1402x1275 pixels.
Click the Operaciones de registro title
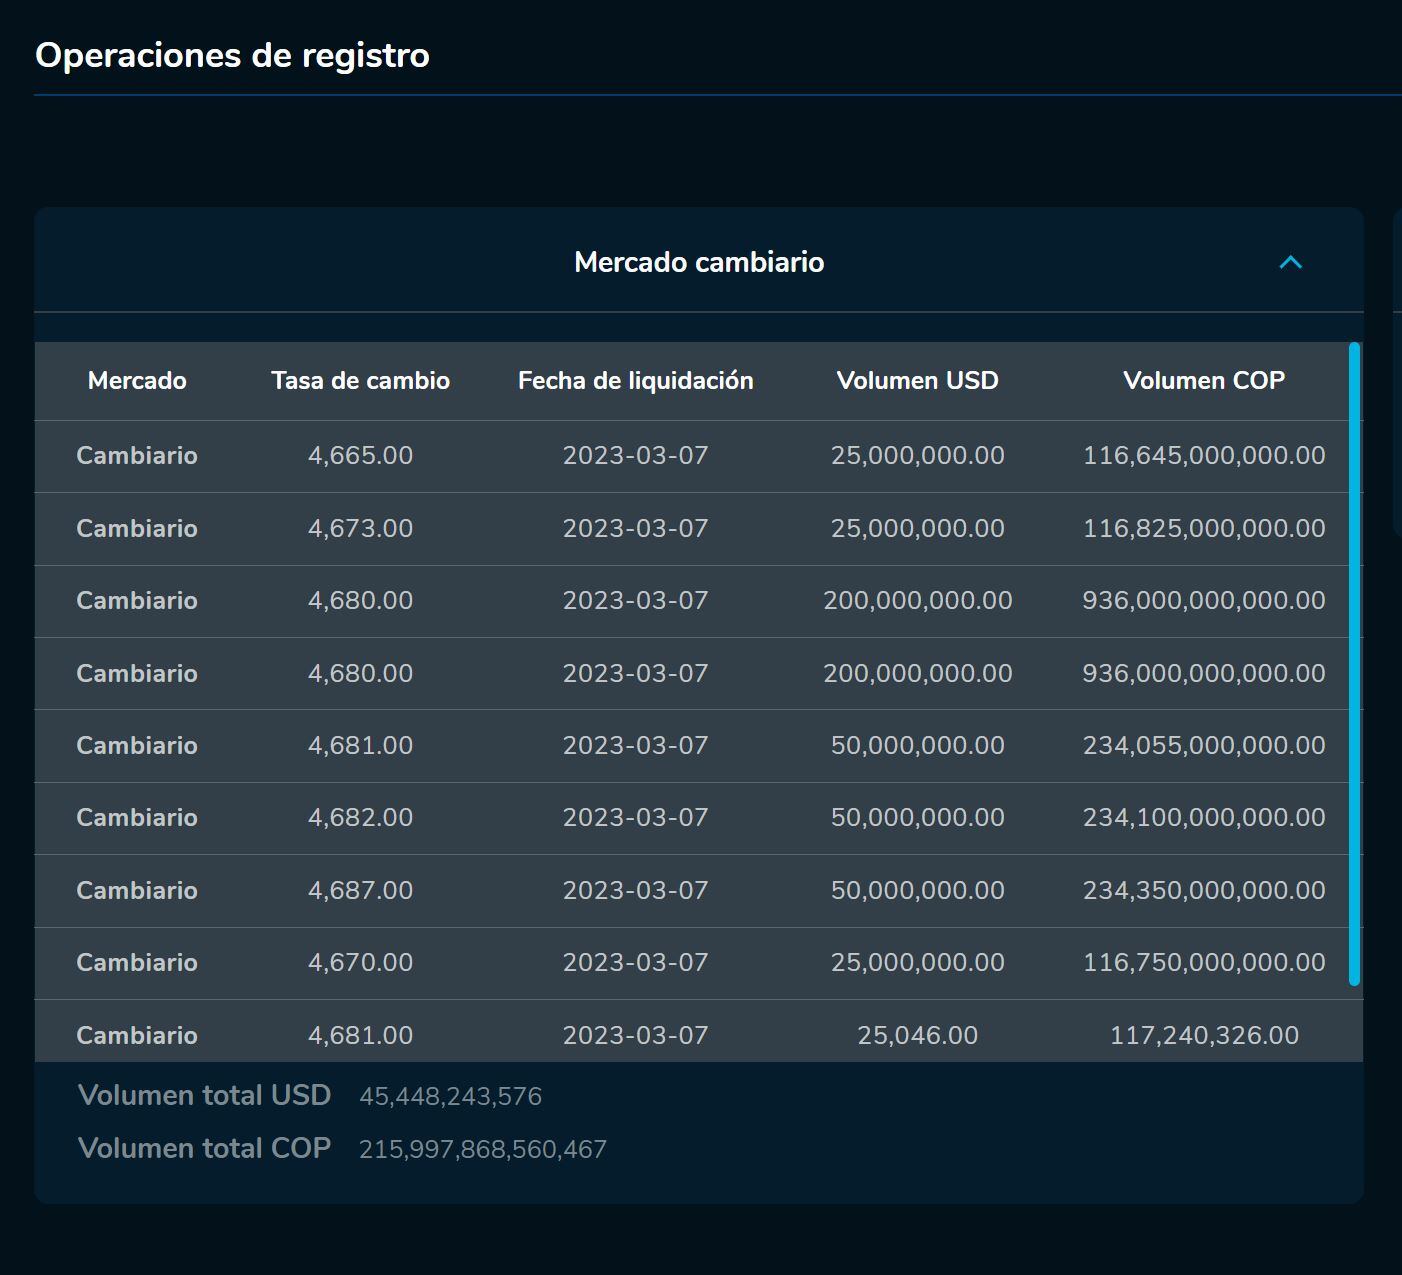(232, 56)
